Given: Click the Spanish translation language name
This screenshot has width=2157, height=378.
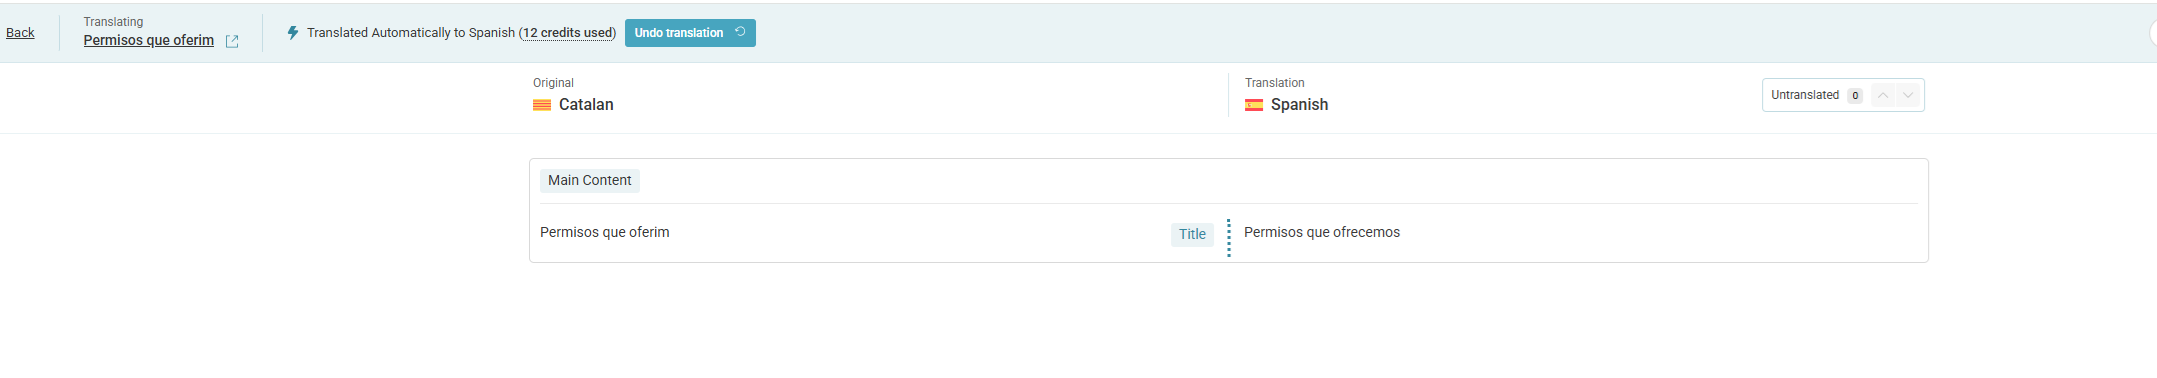Looking at the screenshot, I should tap(1300, 105).
